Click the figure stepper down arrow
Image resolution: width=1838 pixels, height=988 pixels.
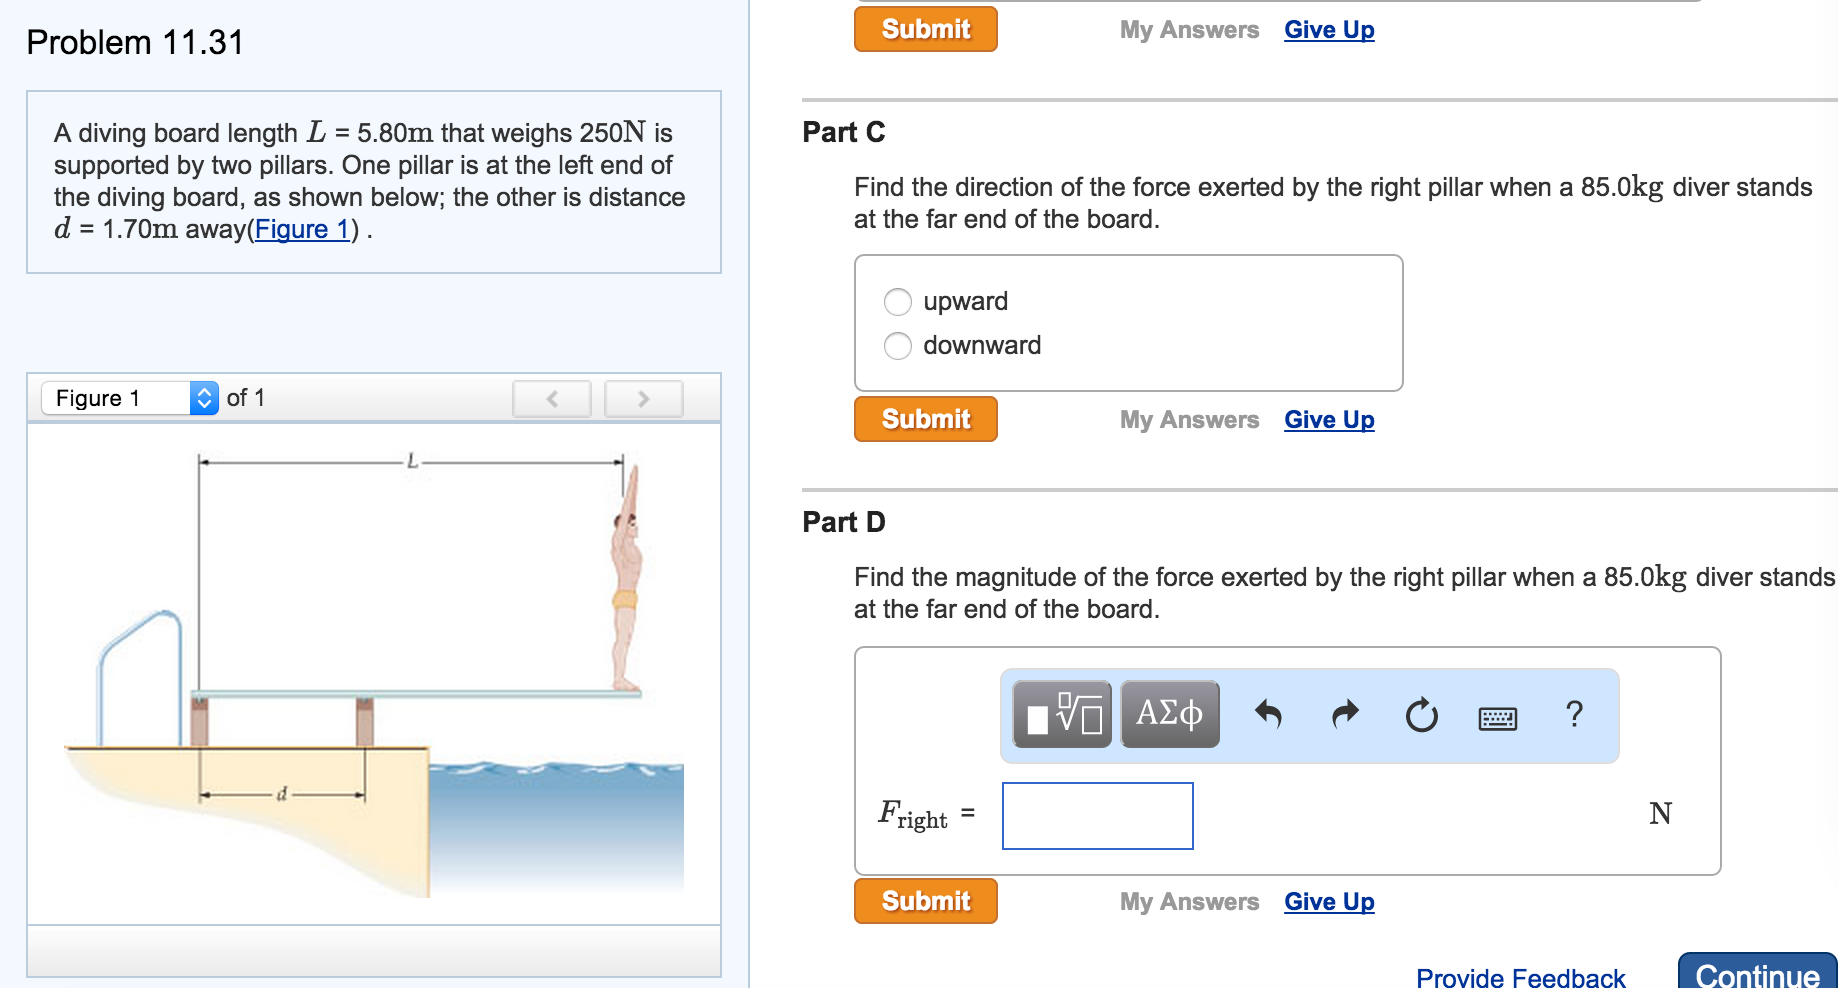coord(204,404)
